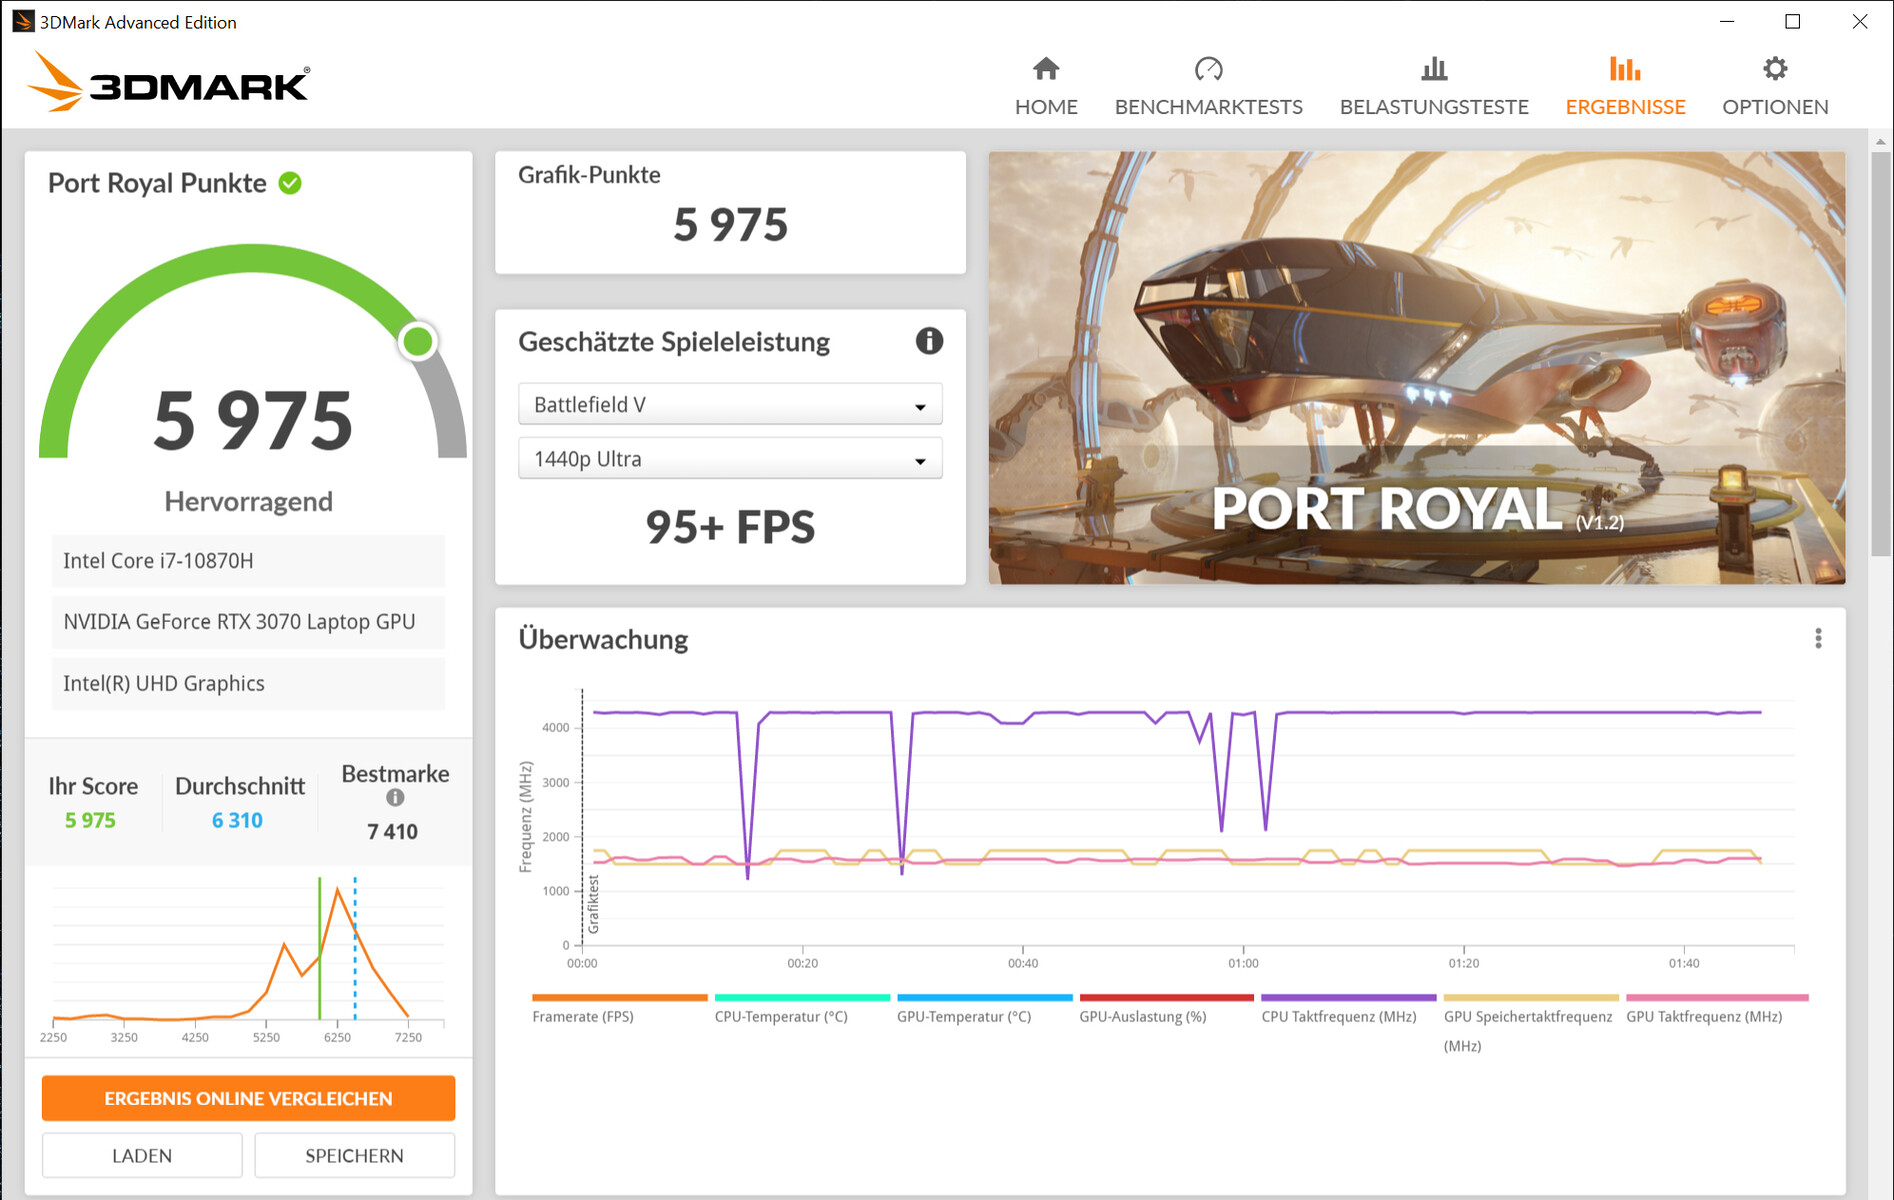Go to BELASTUNGSTESTE tab
The image size is (1894, 1200).
[1434, 86]
